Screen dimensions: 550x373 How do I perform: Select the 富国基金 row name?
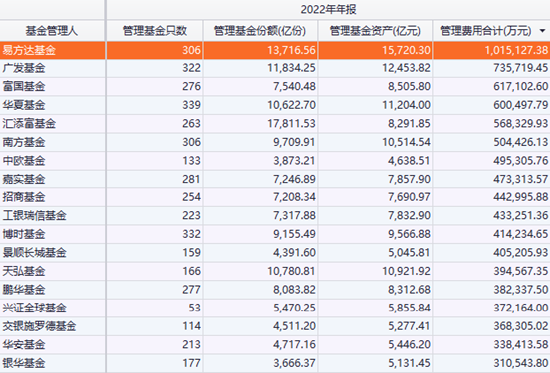[x=24, y=86]
